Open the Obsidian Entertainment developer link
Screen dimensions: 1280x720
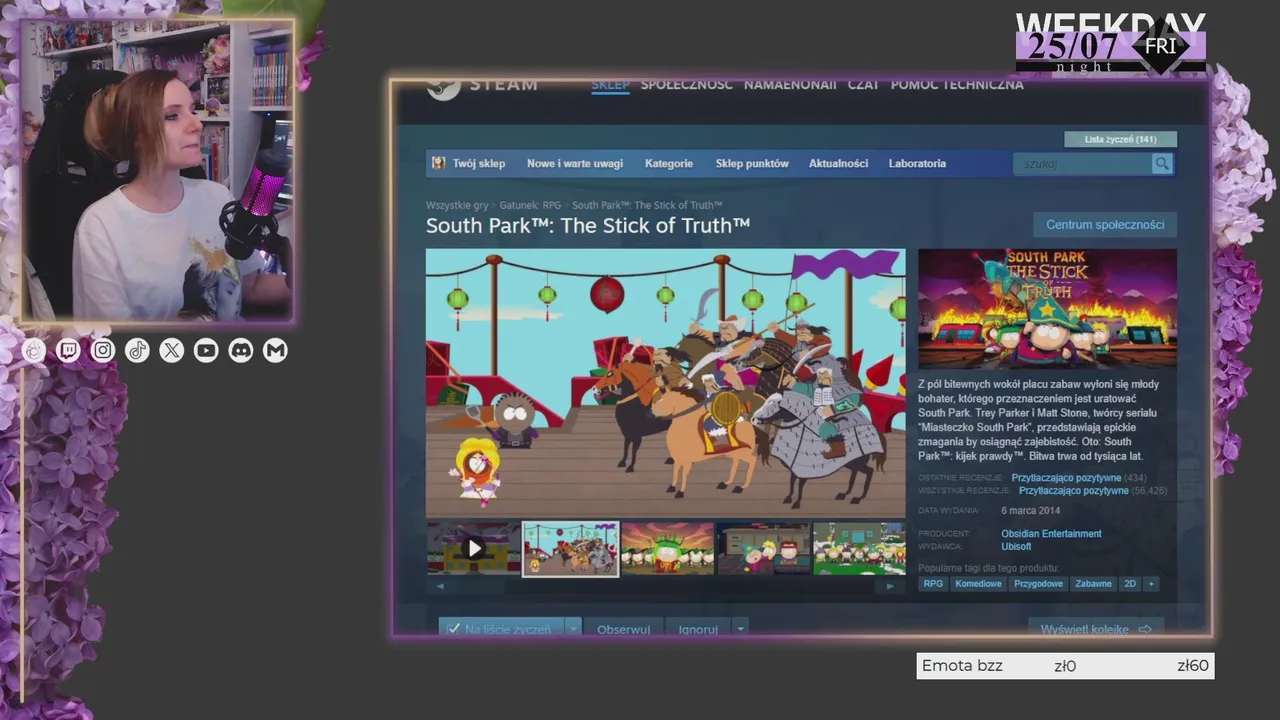(x=1051, y=534)
